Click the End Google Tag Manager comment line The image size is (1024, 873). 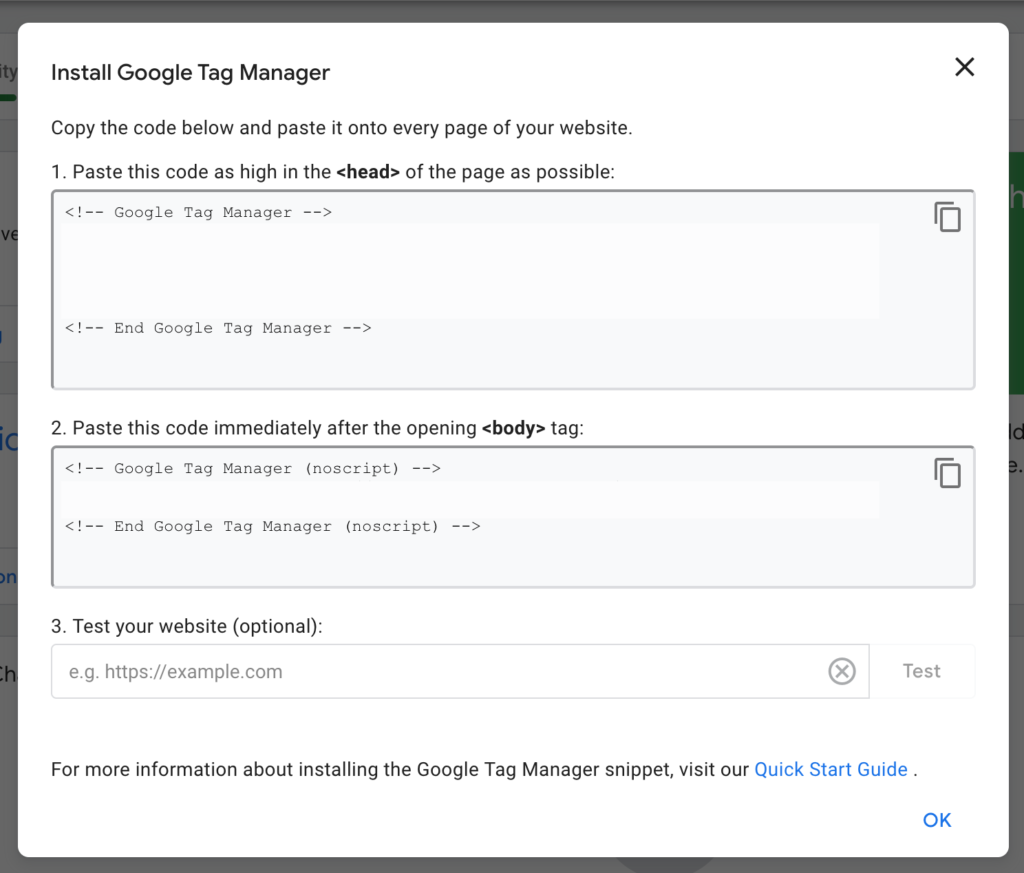218,328
